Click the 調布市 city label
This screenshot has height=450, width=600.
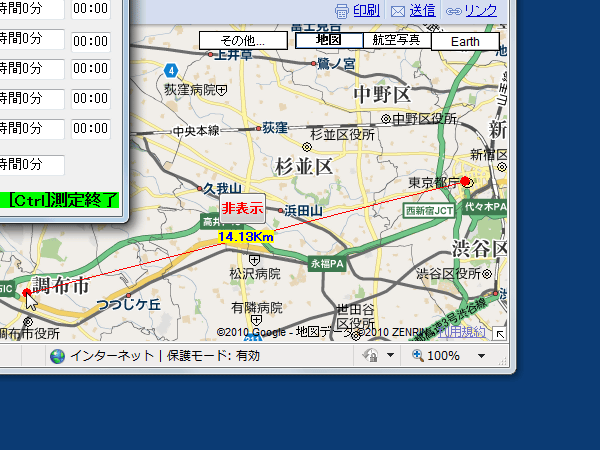click(61, 285)
